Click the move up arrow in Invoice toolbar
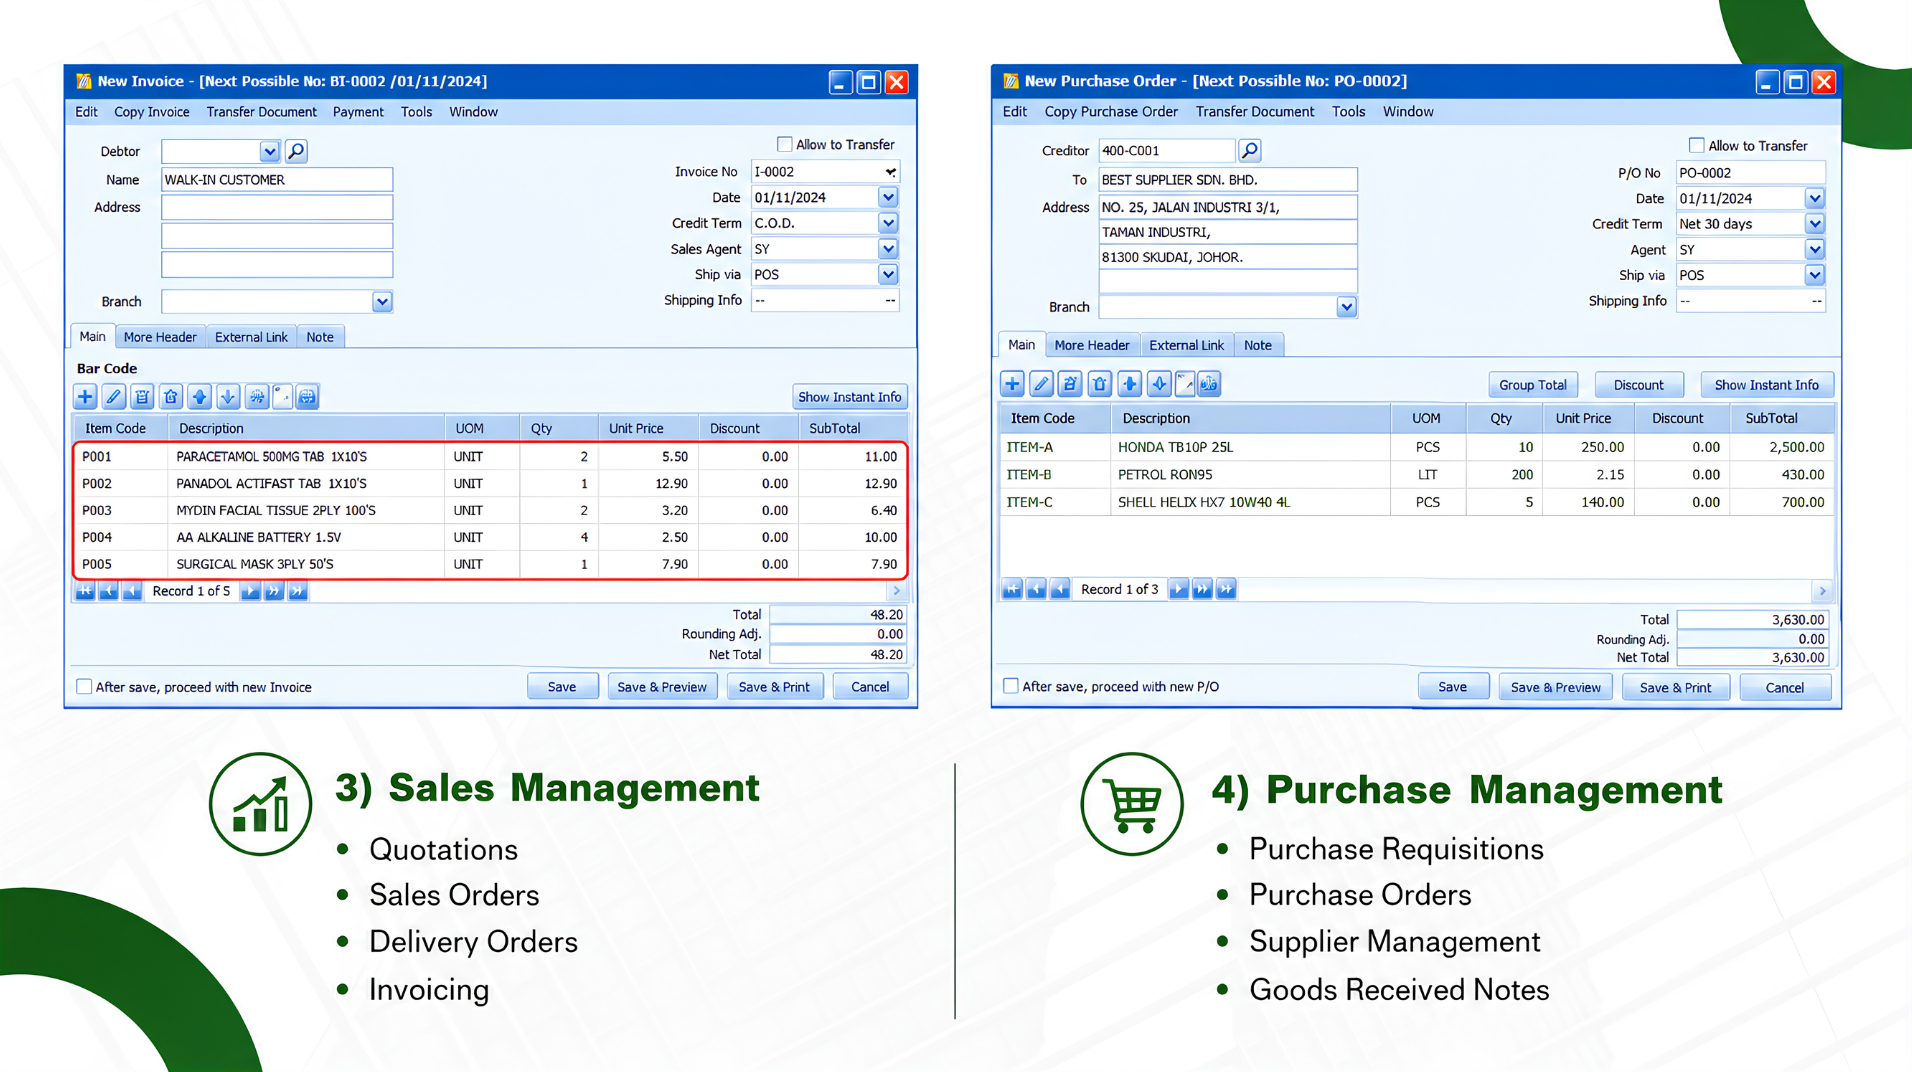 click(x=200, y=397)
